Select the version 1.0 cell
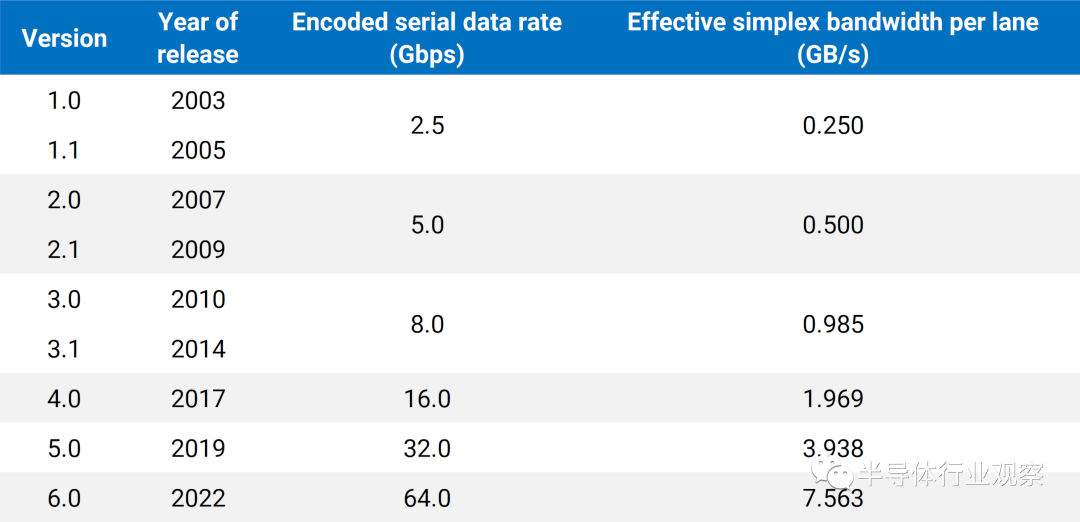 64,101
